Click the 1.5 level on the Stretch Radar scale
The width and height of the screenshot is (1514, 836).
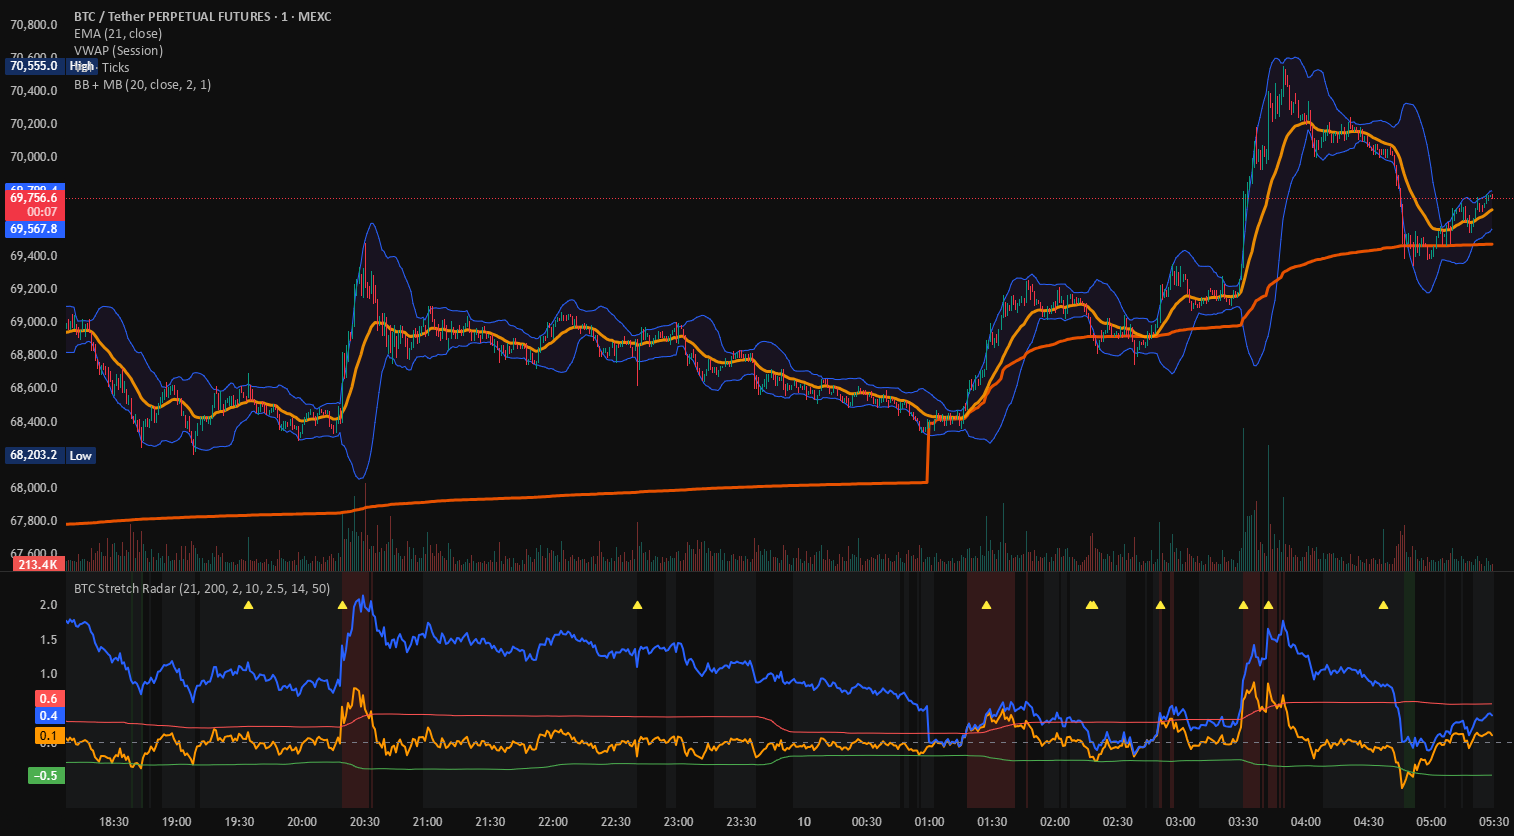point(48,640)
